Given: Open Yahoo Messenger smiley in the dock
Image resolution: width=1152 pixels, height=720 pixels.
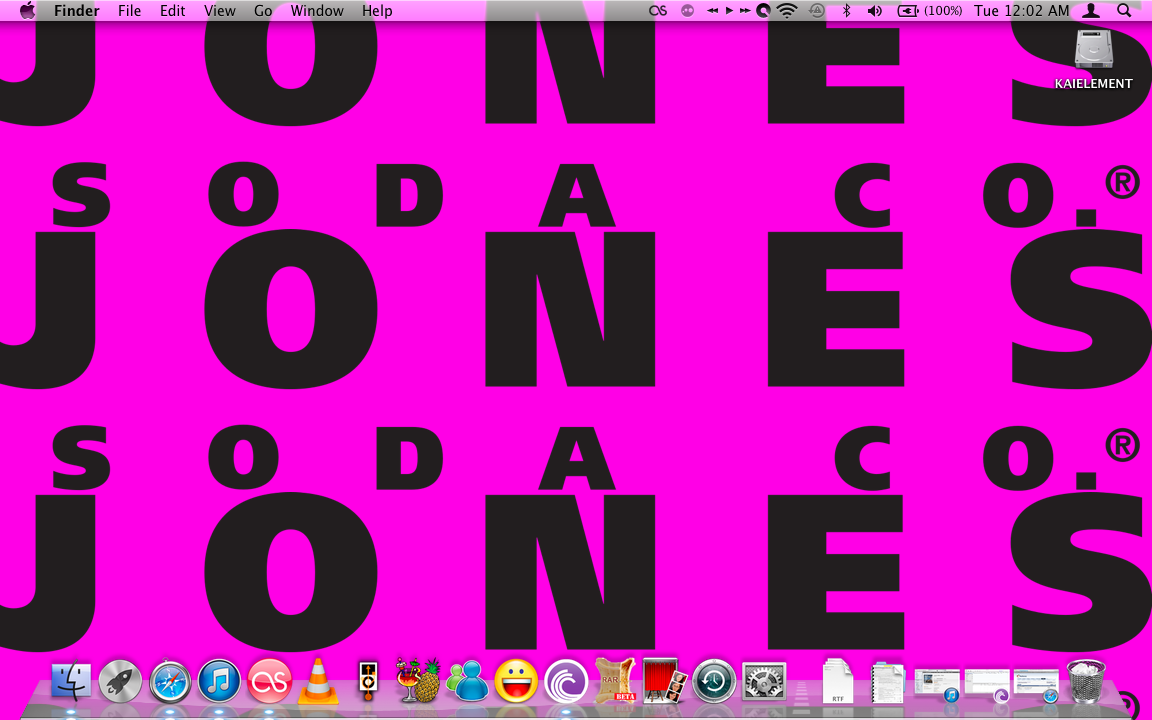Looking at the screenshot, I should [516, 681].
